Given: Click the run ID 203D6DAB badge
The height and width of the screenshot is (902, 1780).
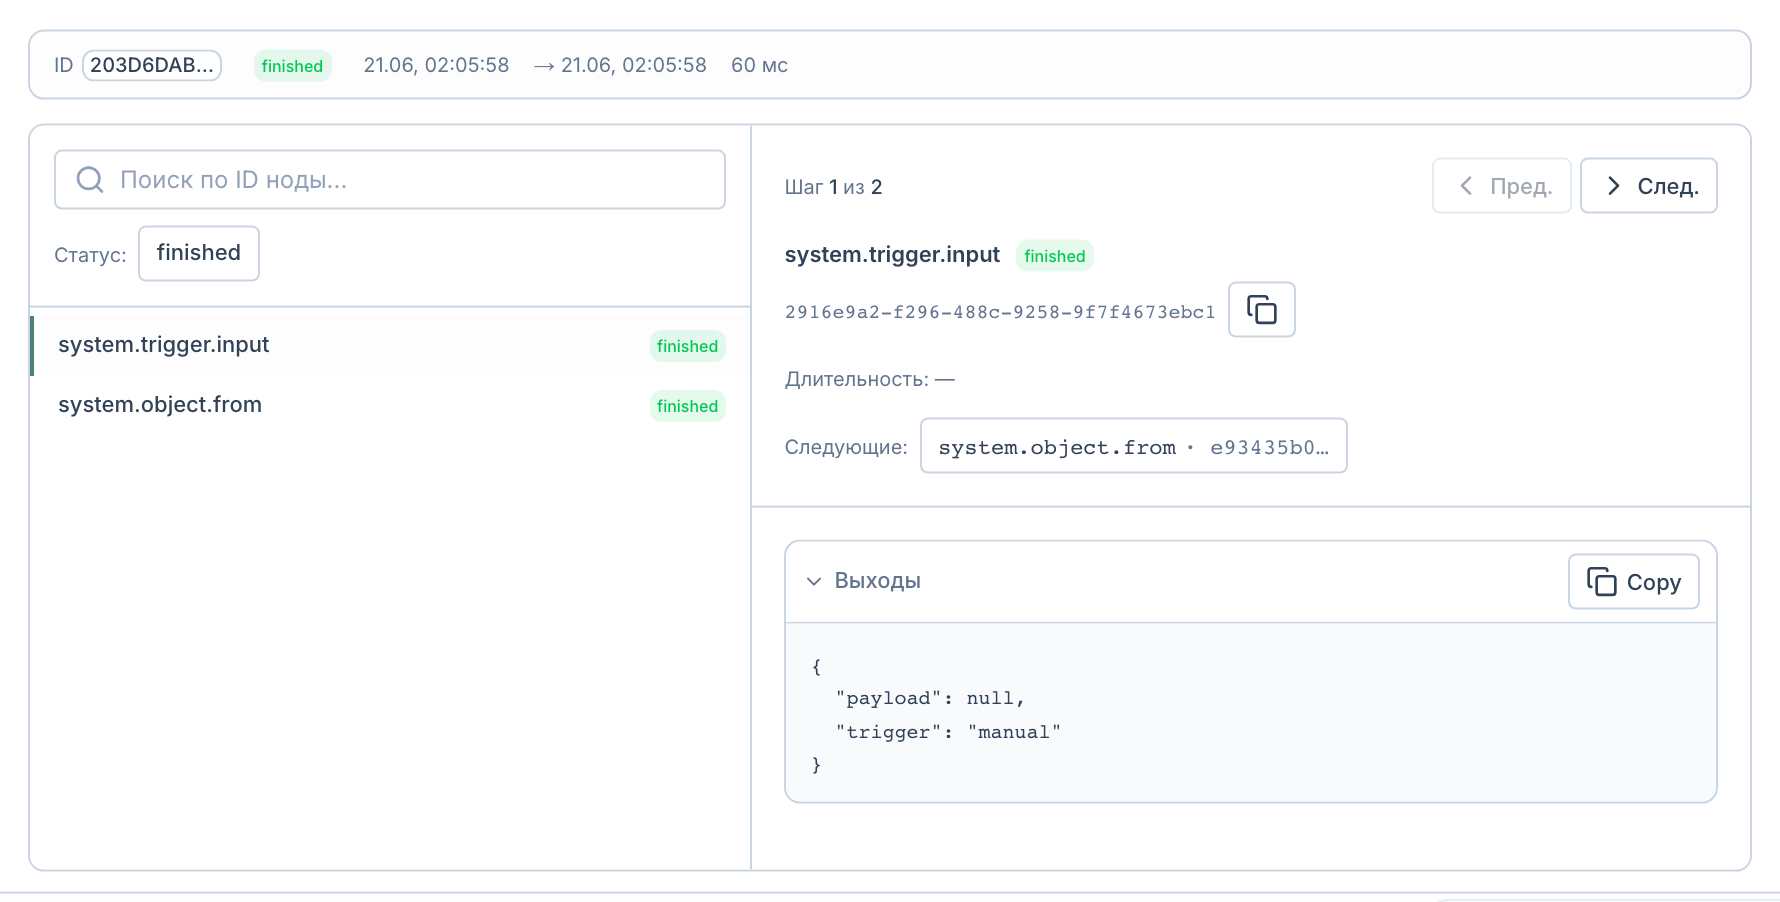Looking at the screenshot, I should (x=151, y=65).
